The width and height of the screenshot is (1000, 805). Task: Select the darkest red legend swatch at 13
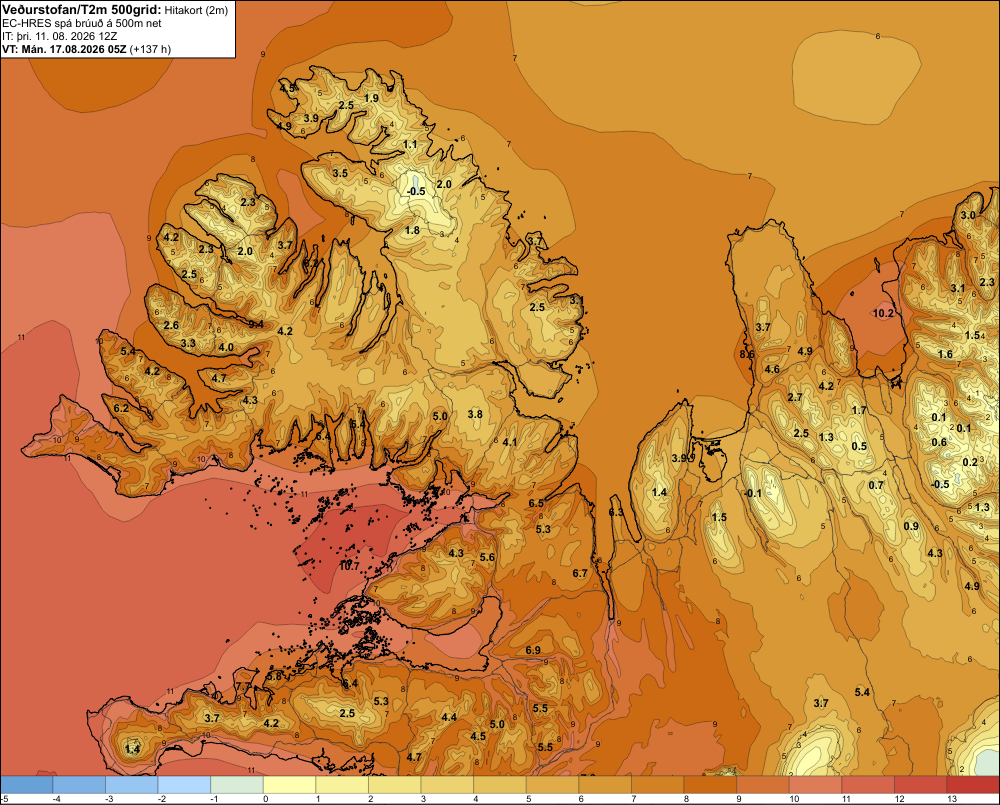973,785
